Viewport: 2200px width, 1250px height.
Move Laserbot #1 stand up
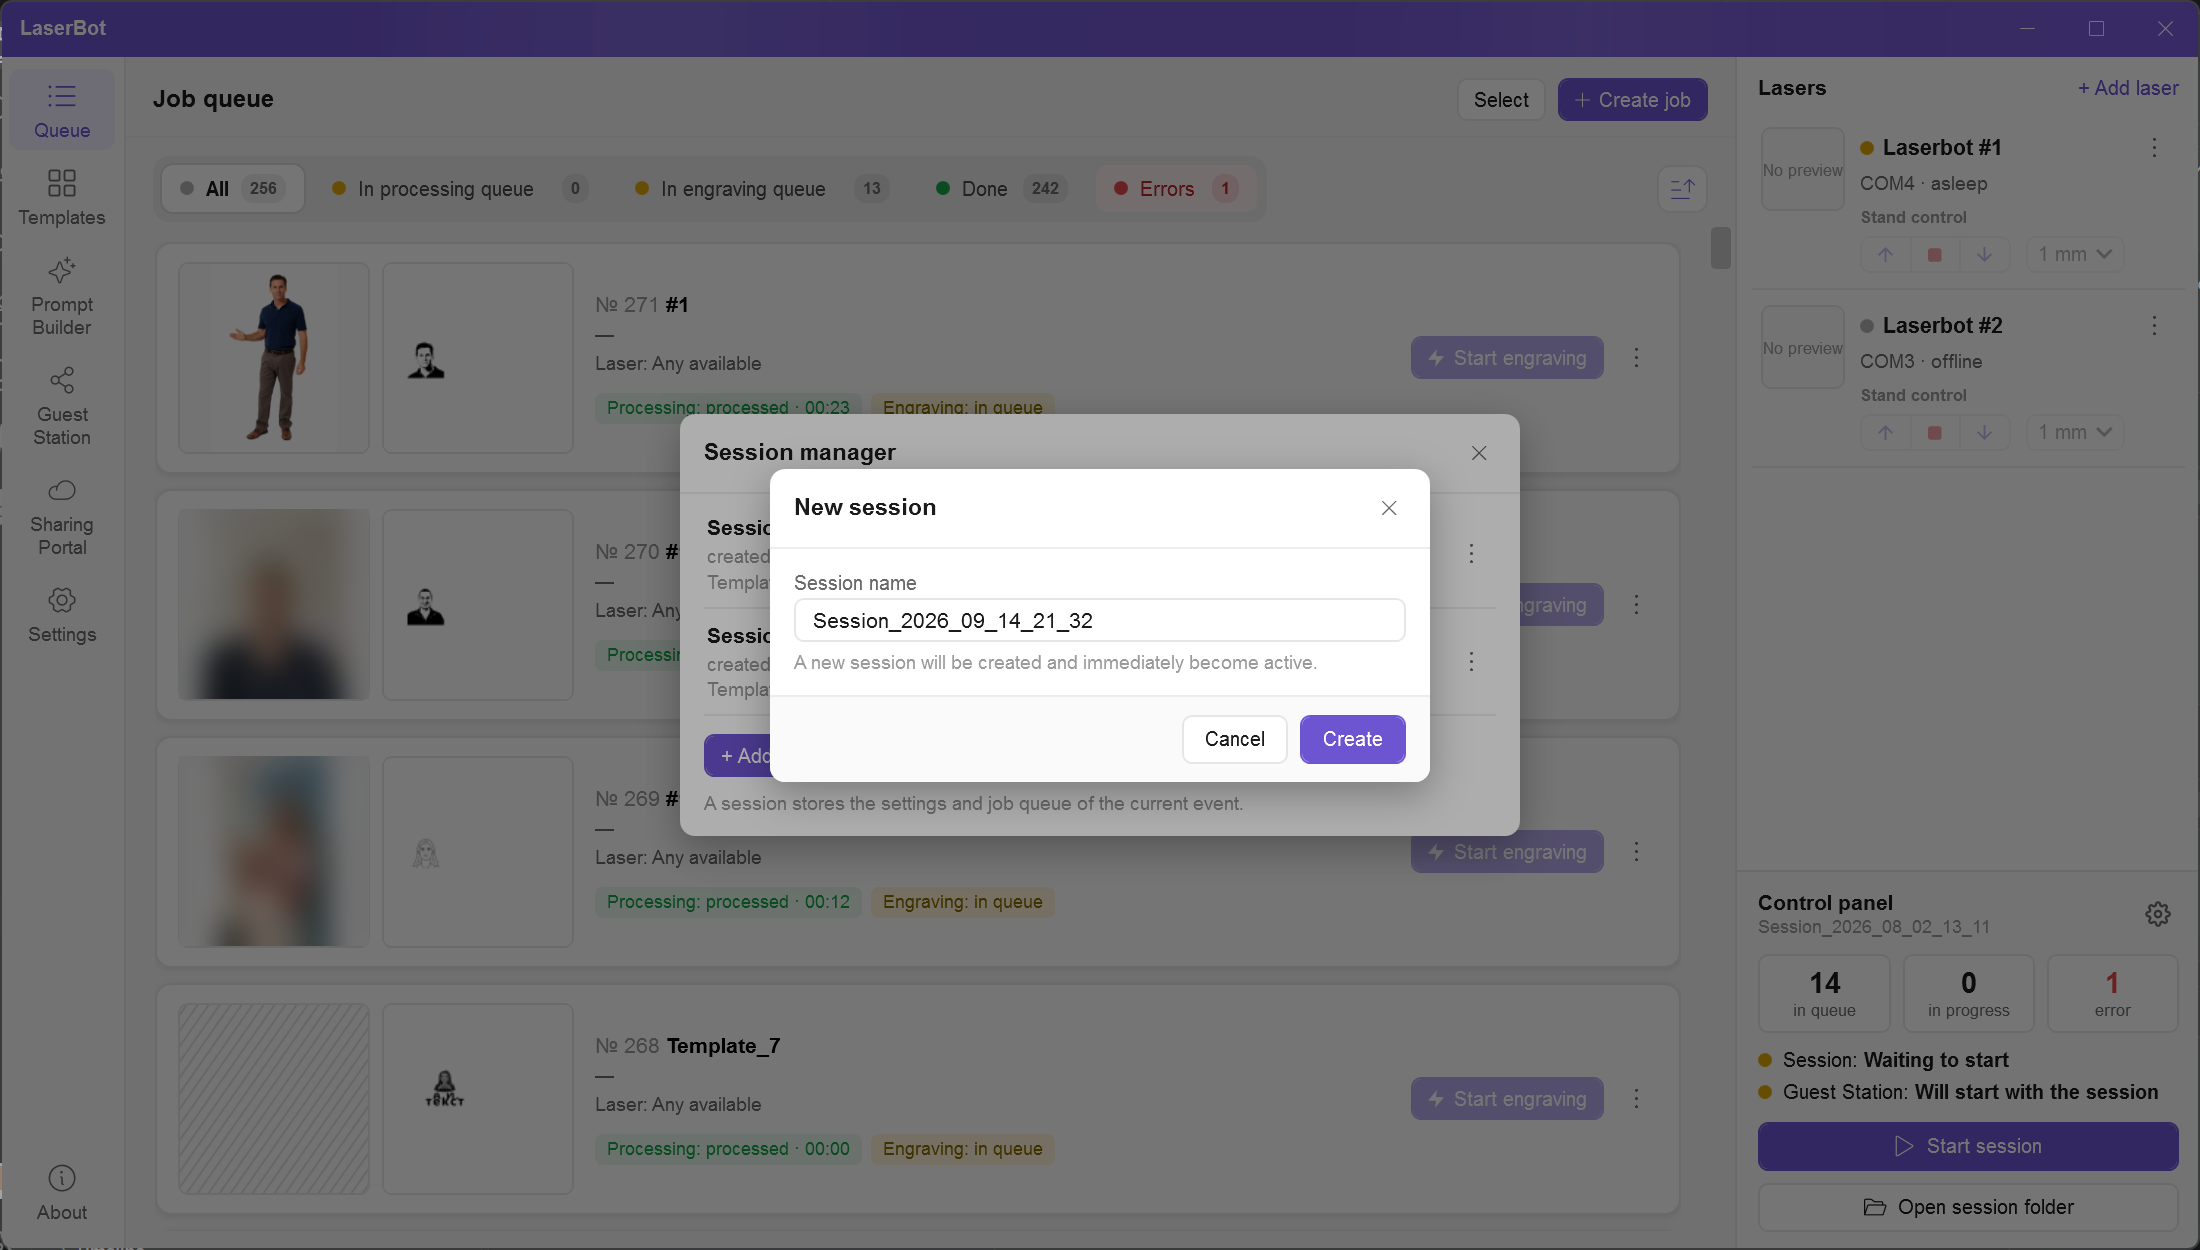pyautogui.click(x=1885, y=255)
